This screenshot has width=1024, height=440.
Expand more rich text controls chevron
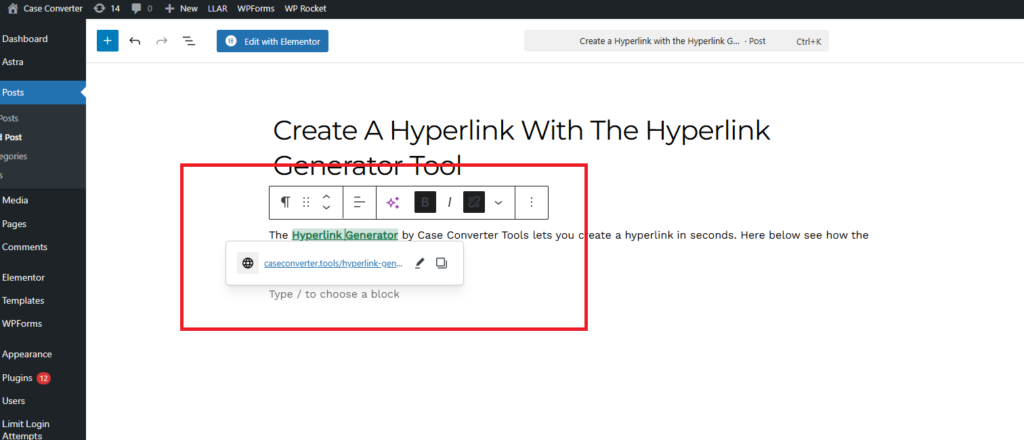[x=498, y=202]
